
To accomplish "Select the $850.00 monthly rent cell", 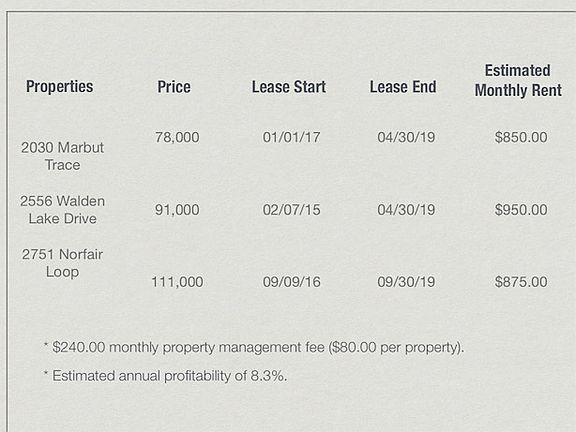I will pos(521,137).
